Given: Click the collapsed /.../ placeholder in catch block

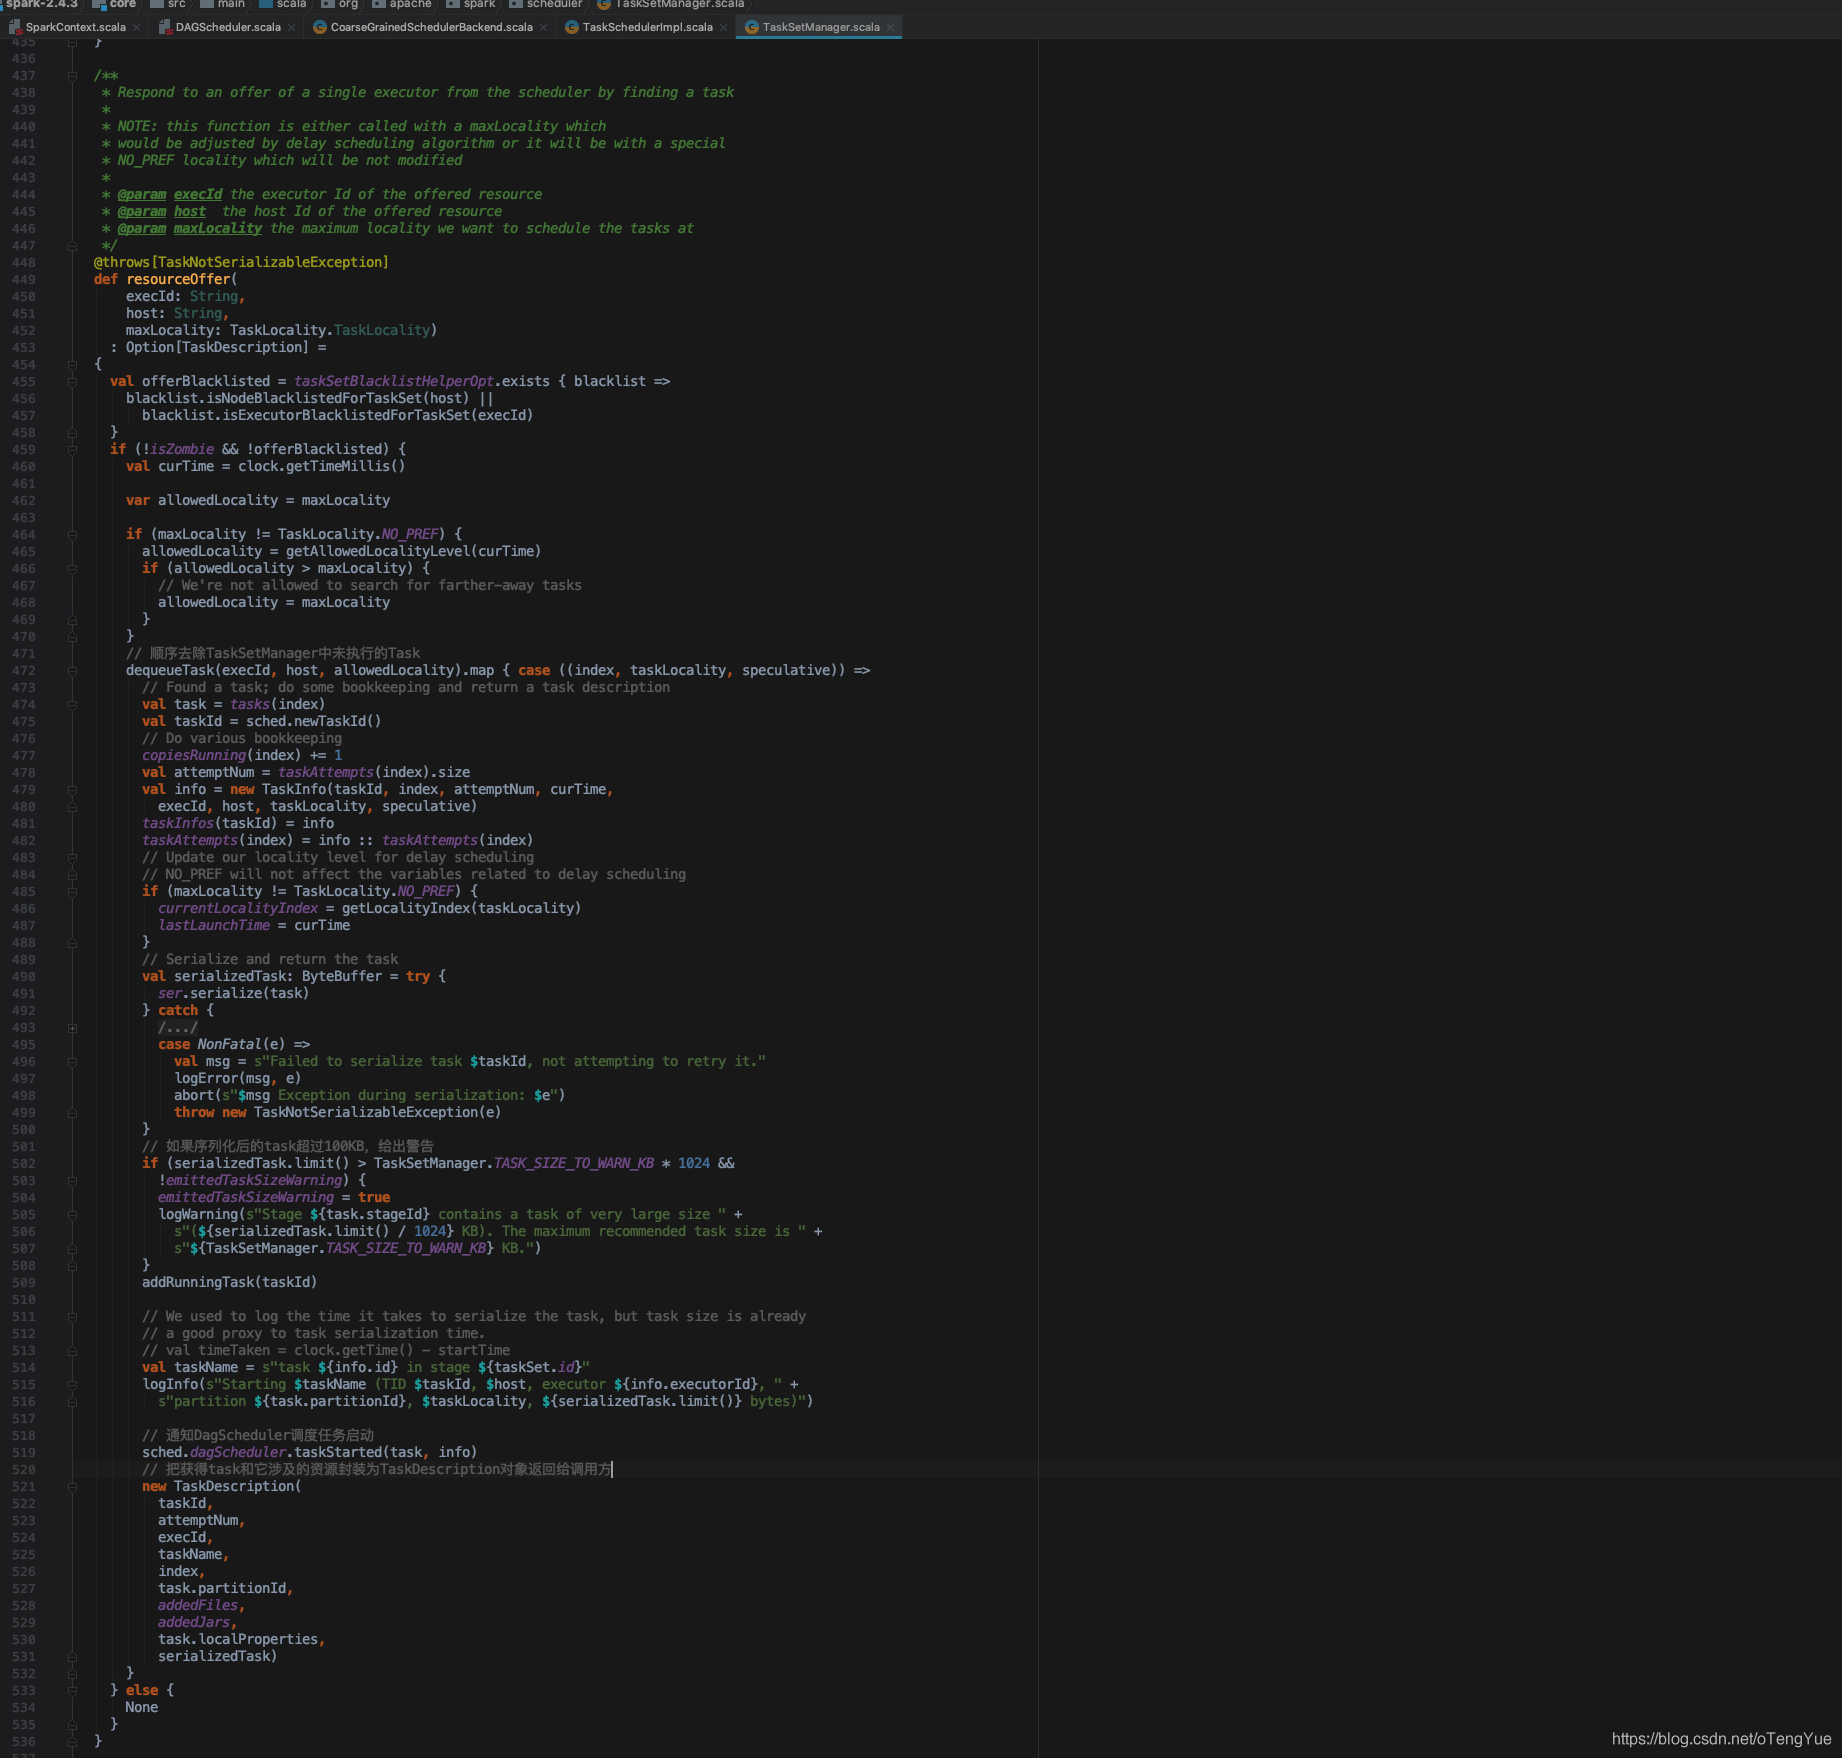Looking at the screenshot, I should (178, 1028).
